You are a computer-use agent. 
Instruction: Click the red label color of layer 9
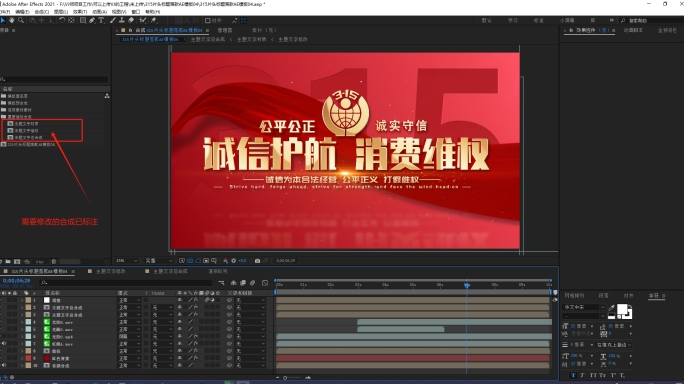(28, 358)
